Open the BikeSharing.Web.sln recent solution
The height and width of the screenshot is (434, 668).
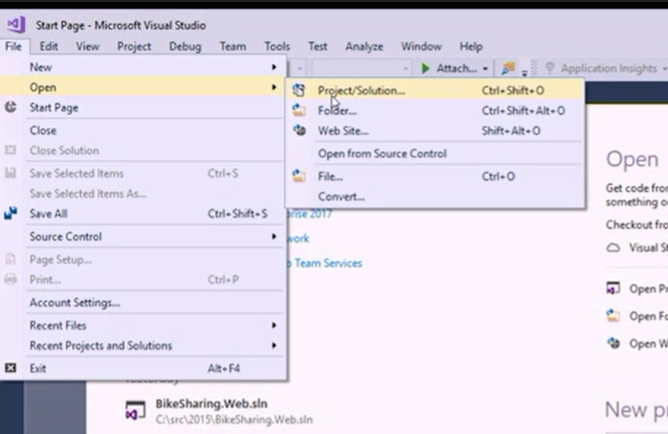(x=204, y=404)
